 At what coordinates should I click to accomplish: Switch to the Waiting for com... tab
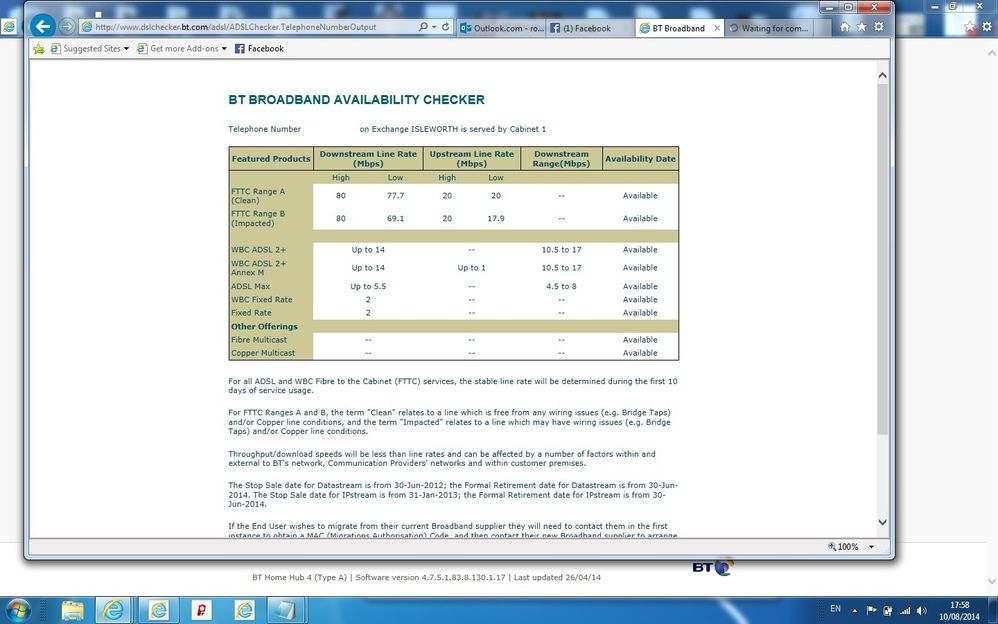point(769,28)
